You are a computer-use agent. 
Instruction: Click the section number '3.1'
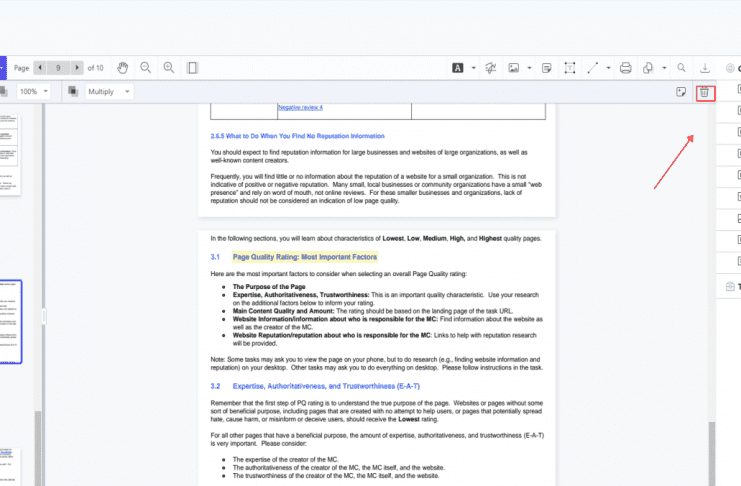(215, 257)
